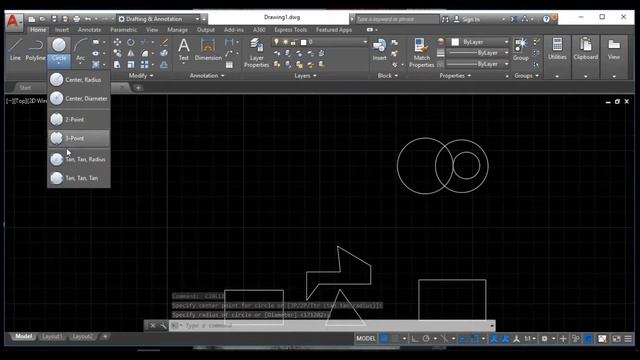Toggle grid display in status bar

(x=384, y=338)
